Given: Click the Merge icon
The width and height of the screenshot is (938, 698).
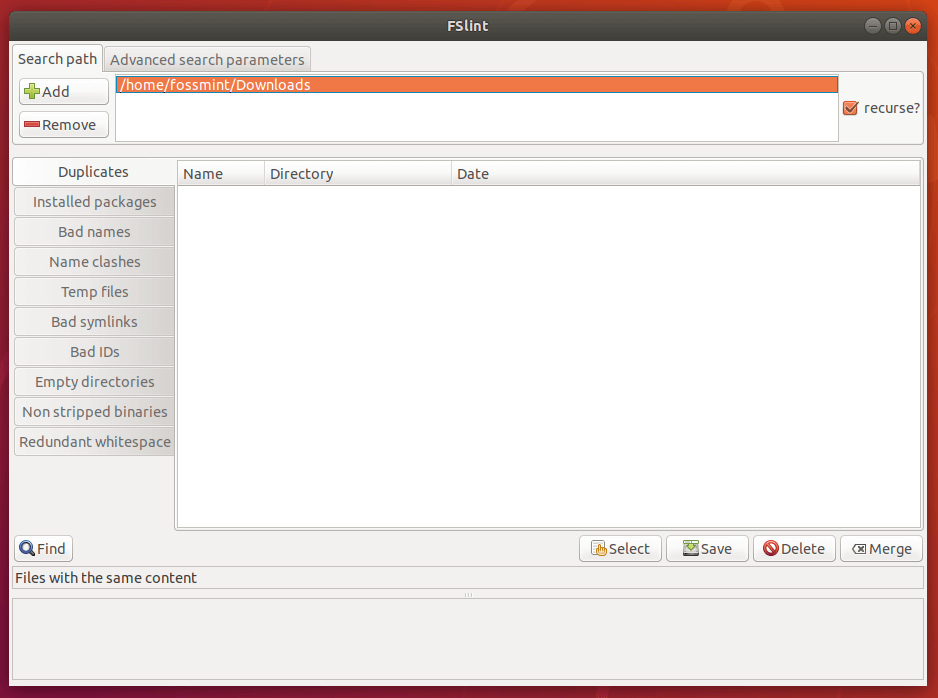Looking at the screenshot, I should coord(860,548).
